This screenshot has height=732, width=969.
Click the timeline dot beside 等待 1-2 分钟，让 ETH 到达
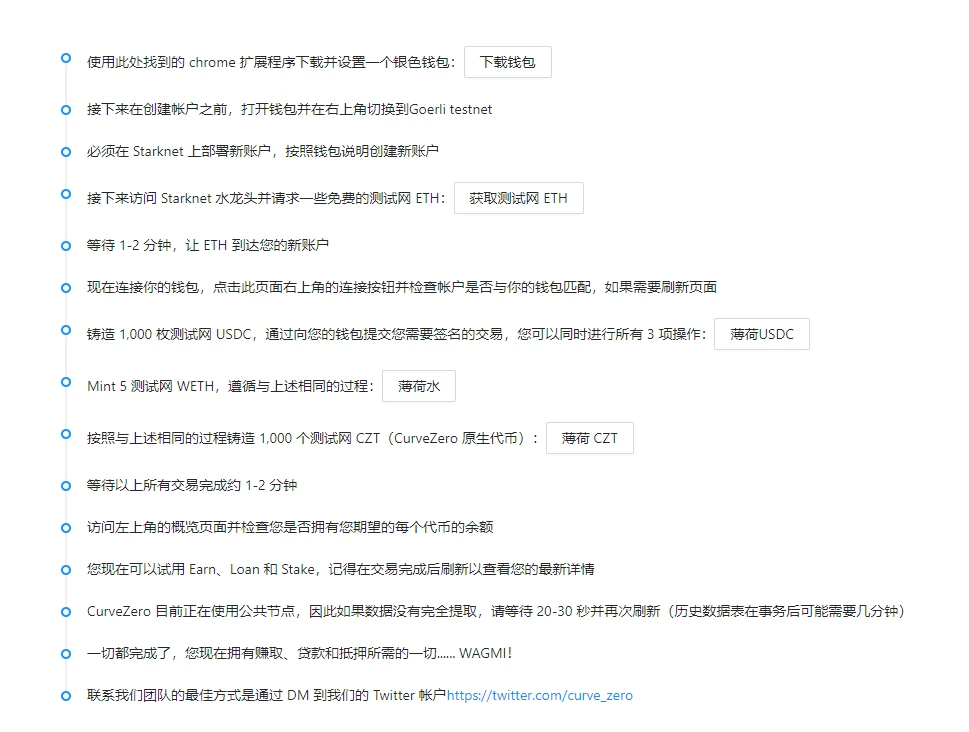click(66, 246)
